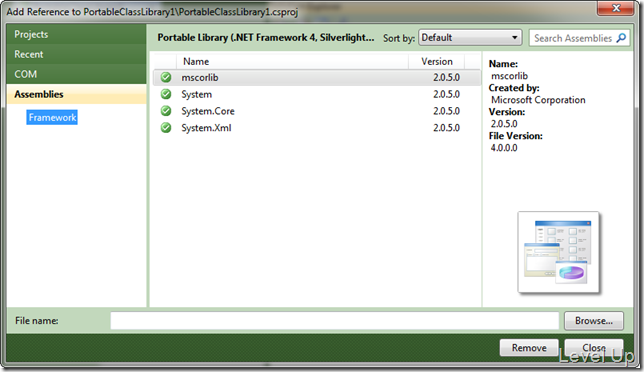Viewport: 644px width, 372px height.
Task: Click the magnifier icon in Search Assemblies
Action: [x=621, y=38]
